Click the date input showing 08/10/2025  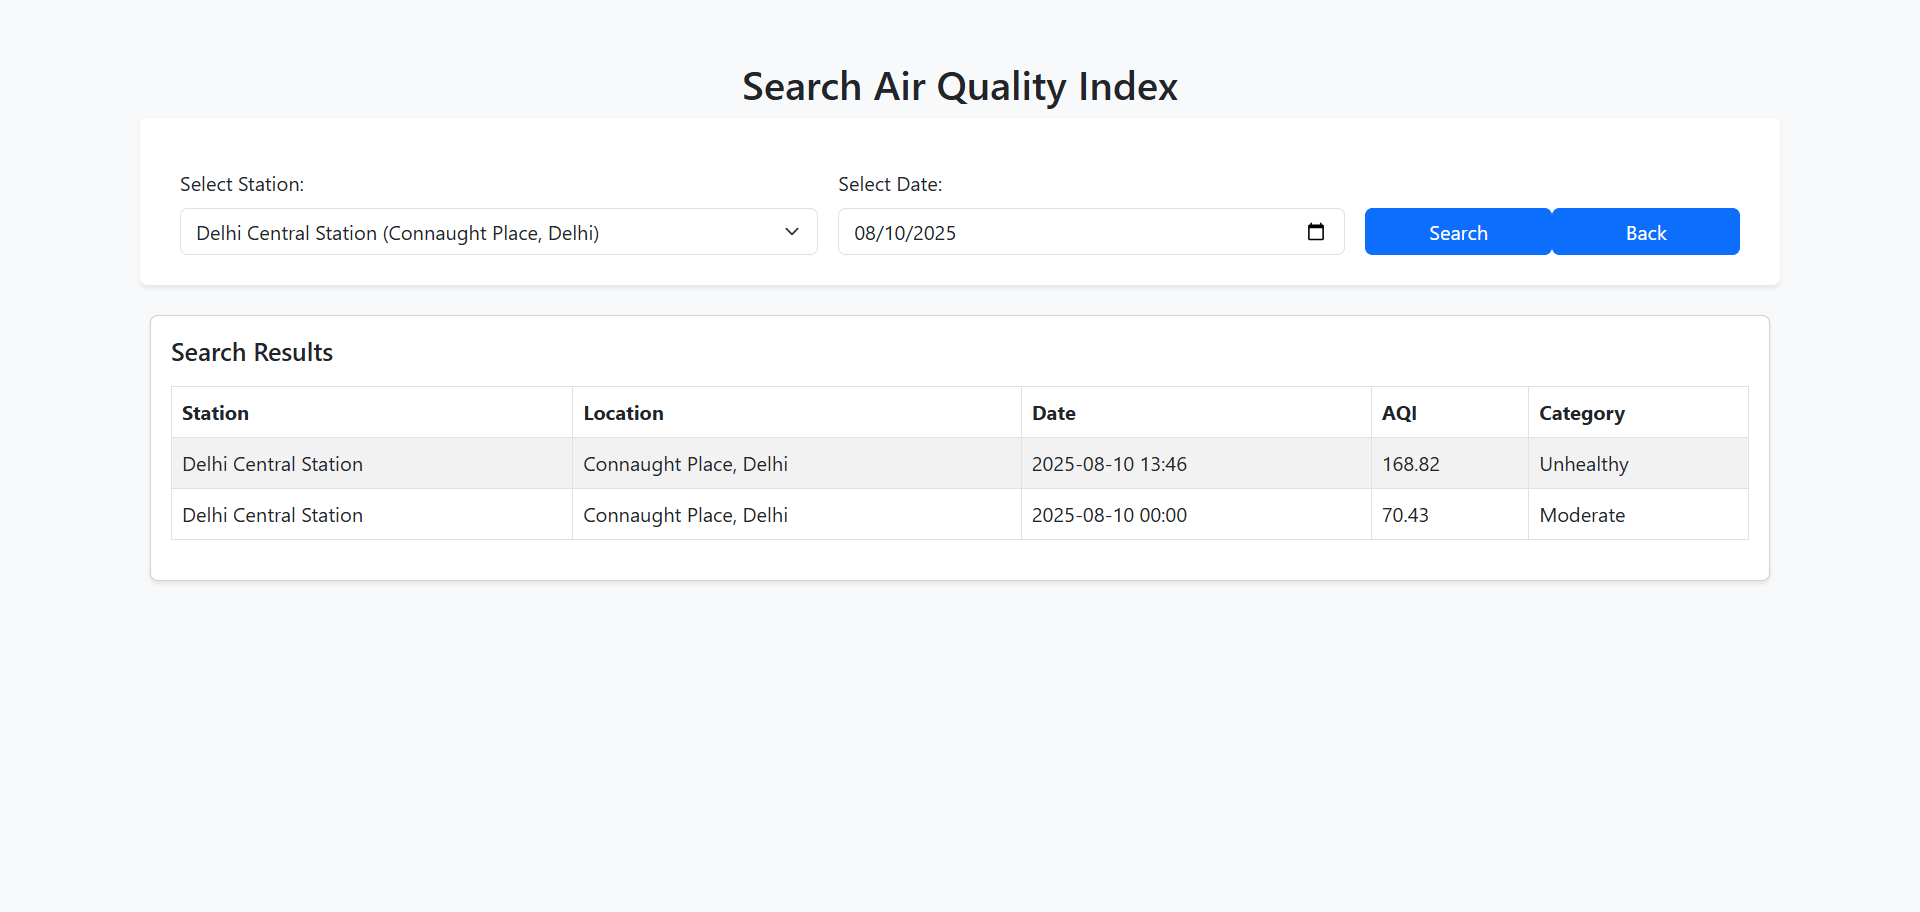pos(1000,231)
